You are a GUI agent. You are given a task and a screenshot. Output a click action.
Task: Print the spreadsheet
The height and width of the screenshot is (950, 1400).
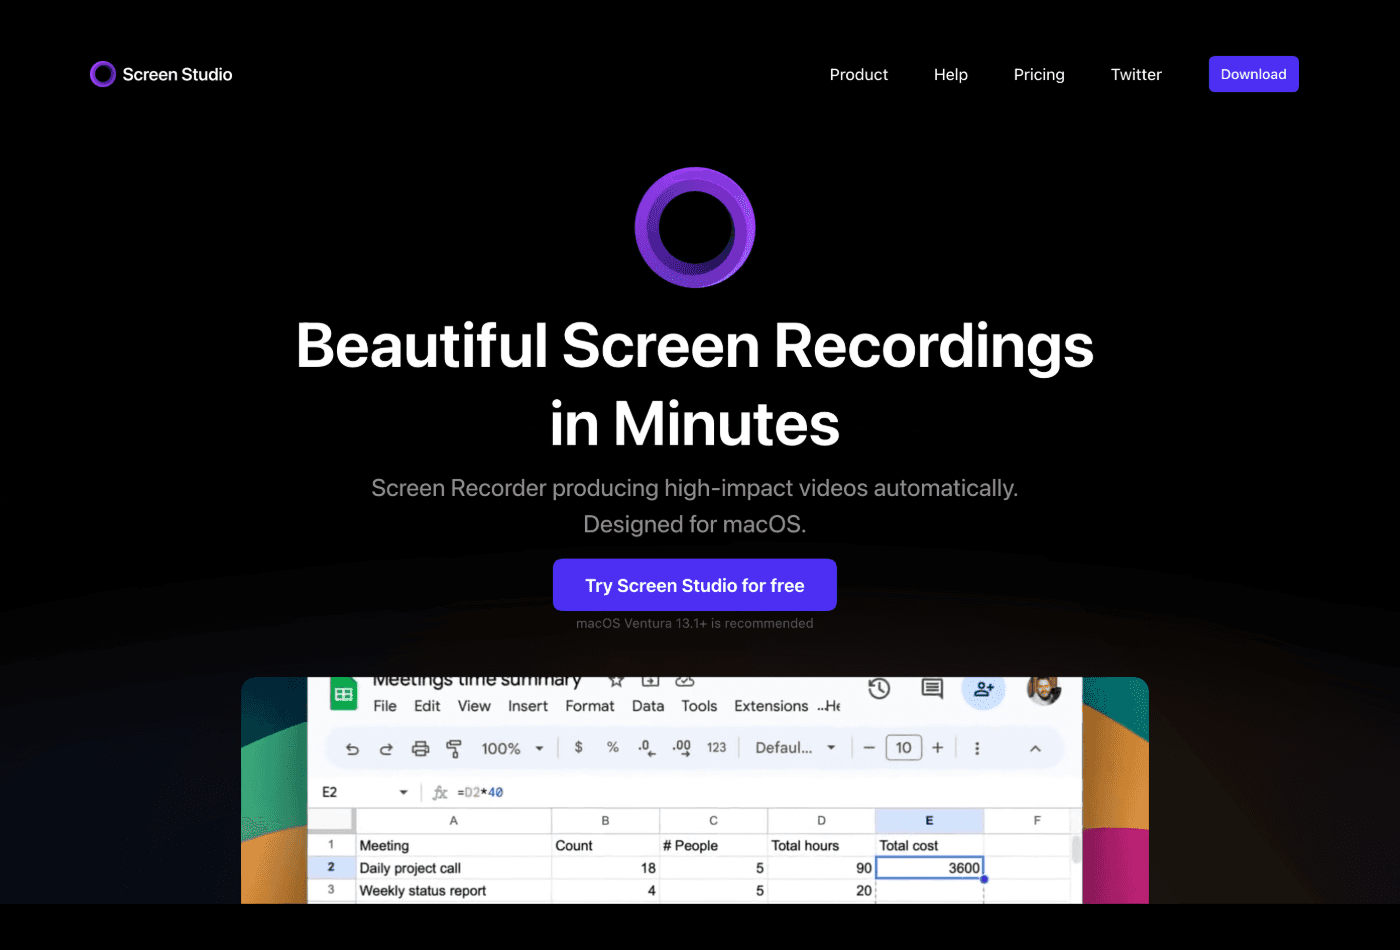pyautogui.click(x=420, y=747)
